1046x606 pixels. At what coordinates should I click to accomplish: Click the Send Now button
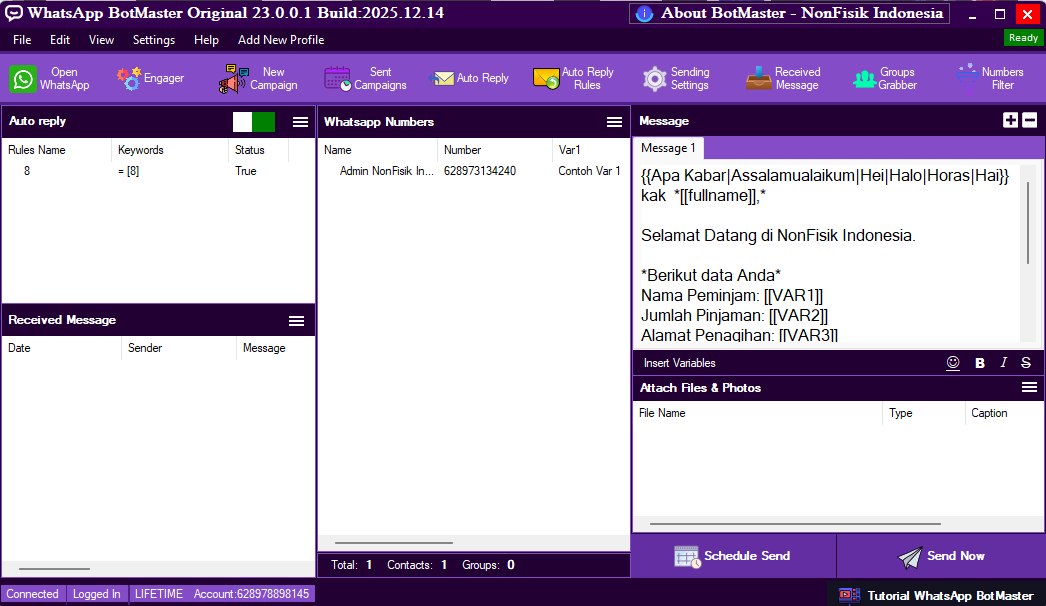[941, 556]
